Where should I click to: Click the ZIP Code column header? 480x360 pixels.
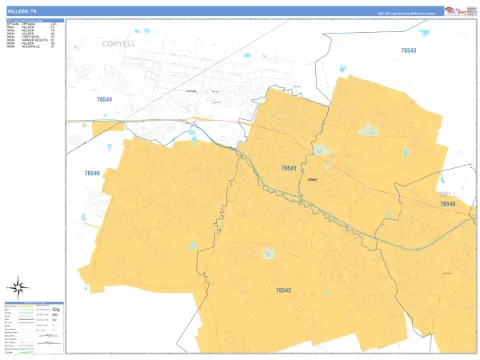[13, 24]
